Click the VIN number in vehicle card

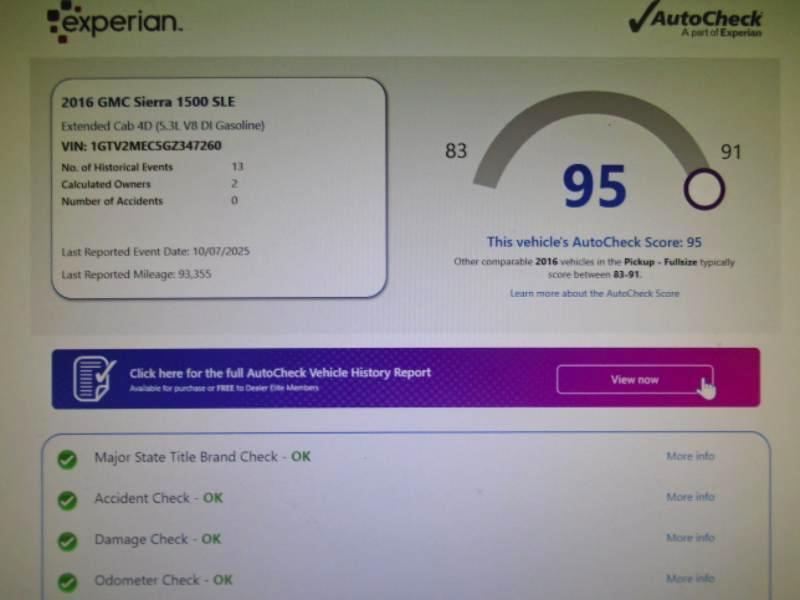point(141,145)
